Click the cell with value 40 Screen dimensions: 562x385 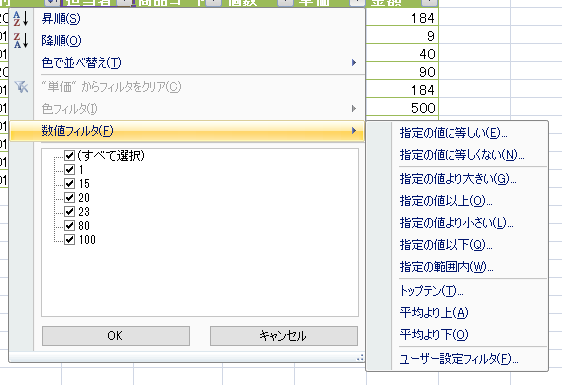click(402, 54)
